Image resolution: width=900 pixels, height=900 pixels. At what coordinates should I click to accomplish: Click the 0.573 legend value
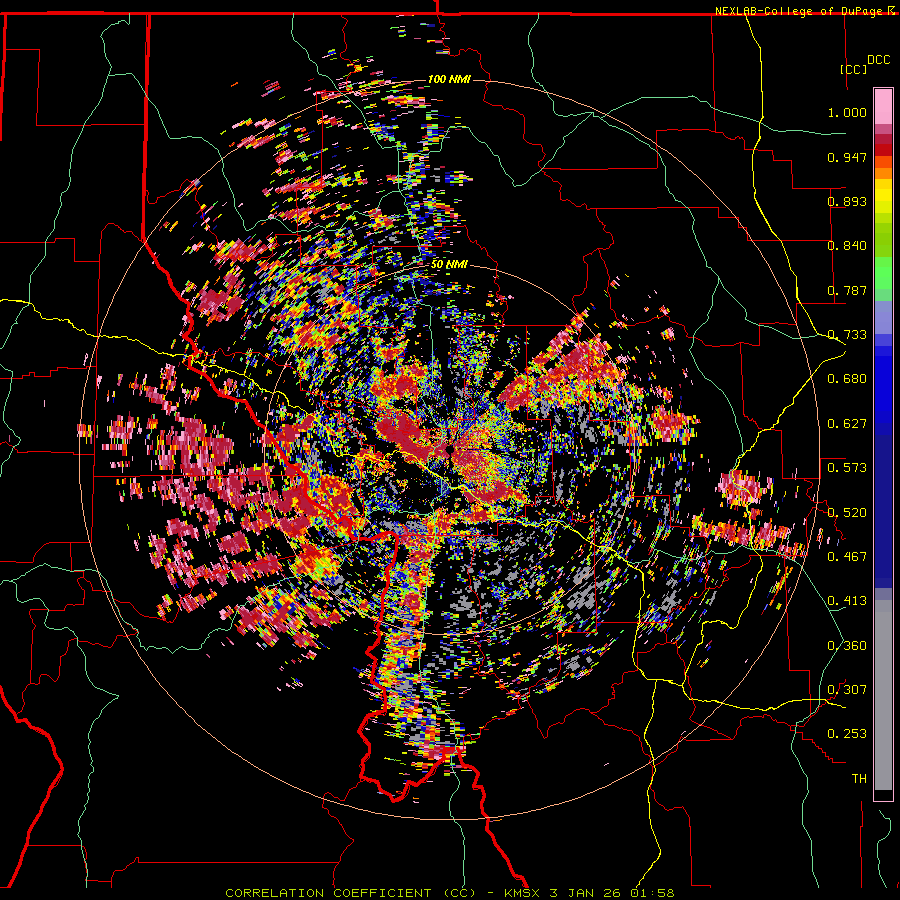[x=847, y=468]
